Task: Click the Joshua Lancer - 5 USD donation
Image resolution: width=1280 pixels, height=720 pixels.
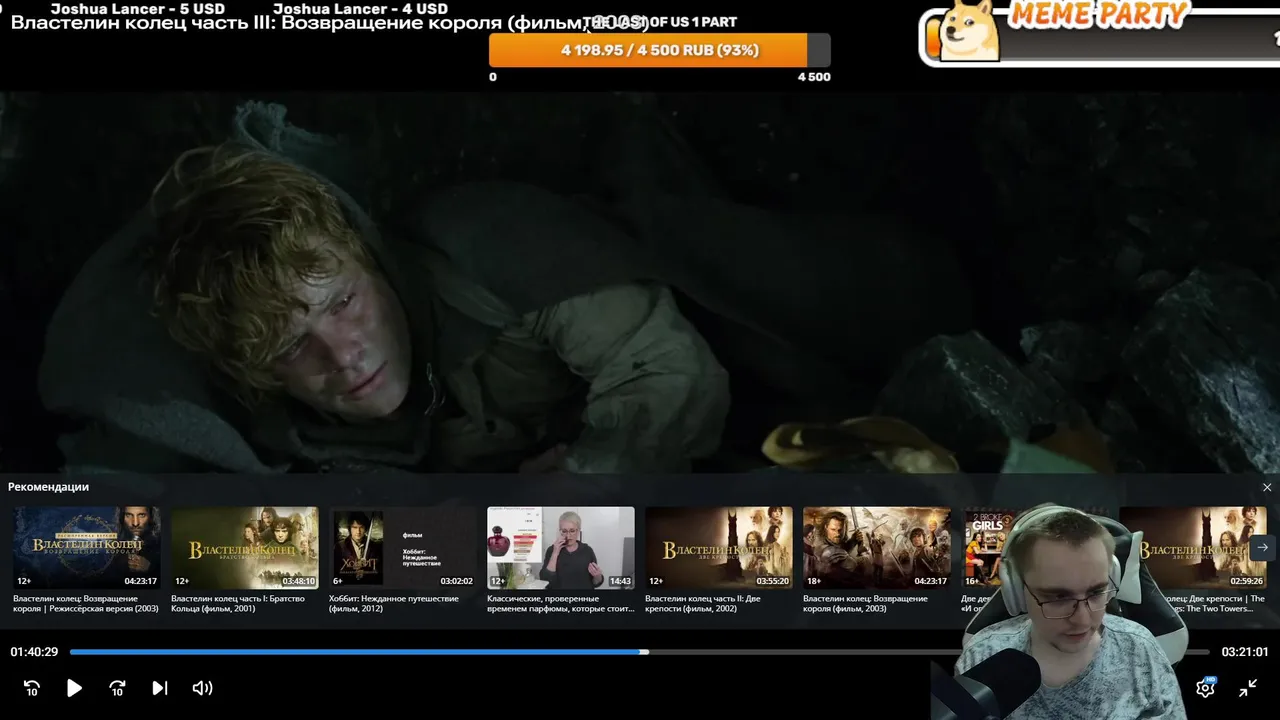Action: [138, 9]
